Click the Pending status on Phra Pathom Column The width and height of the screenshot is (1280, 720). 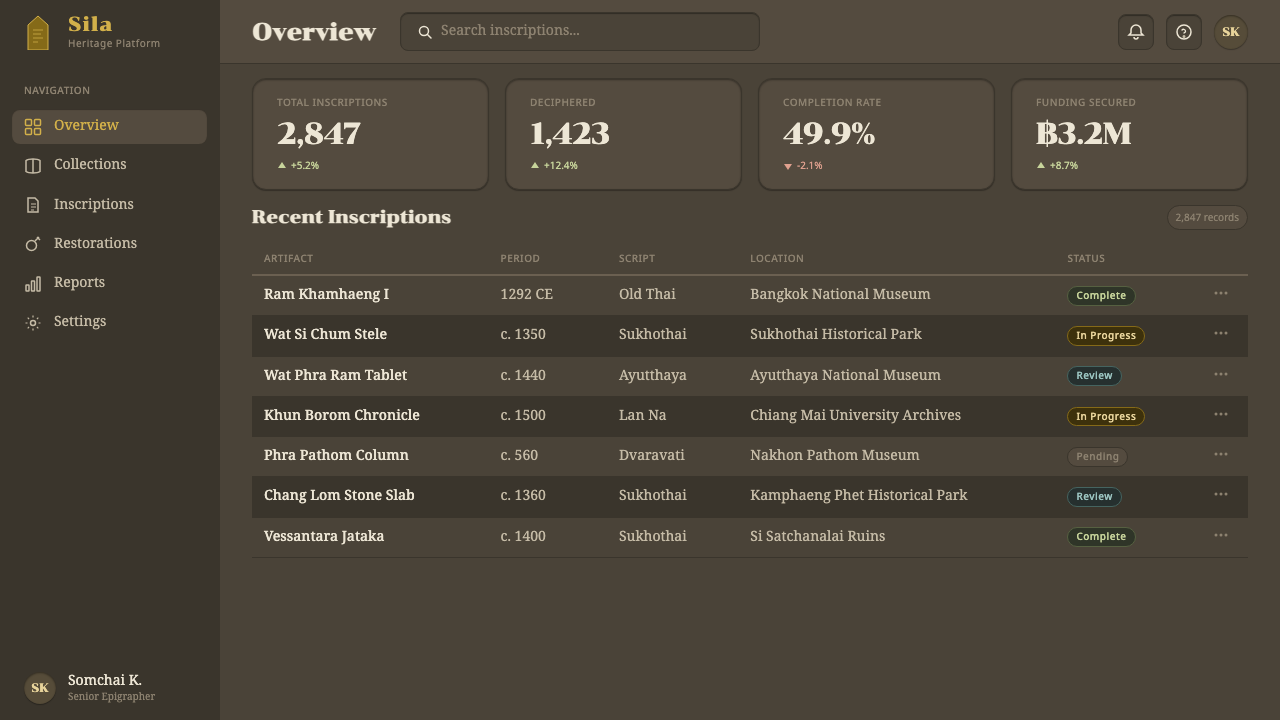1097,456
